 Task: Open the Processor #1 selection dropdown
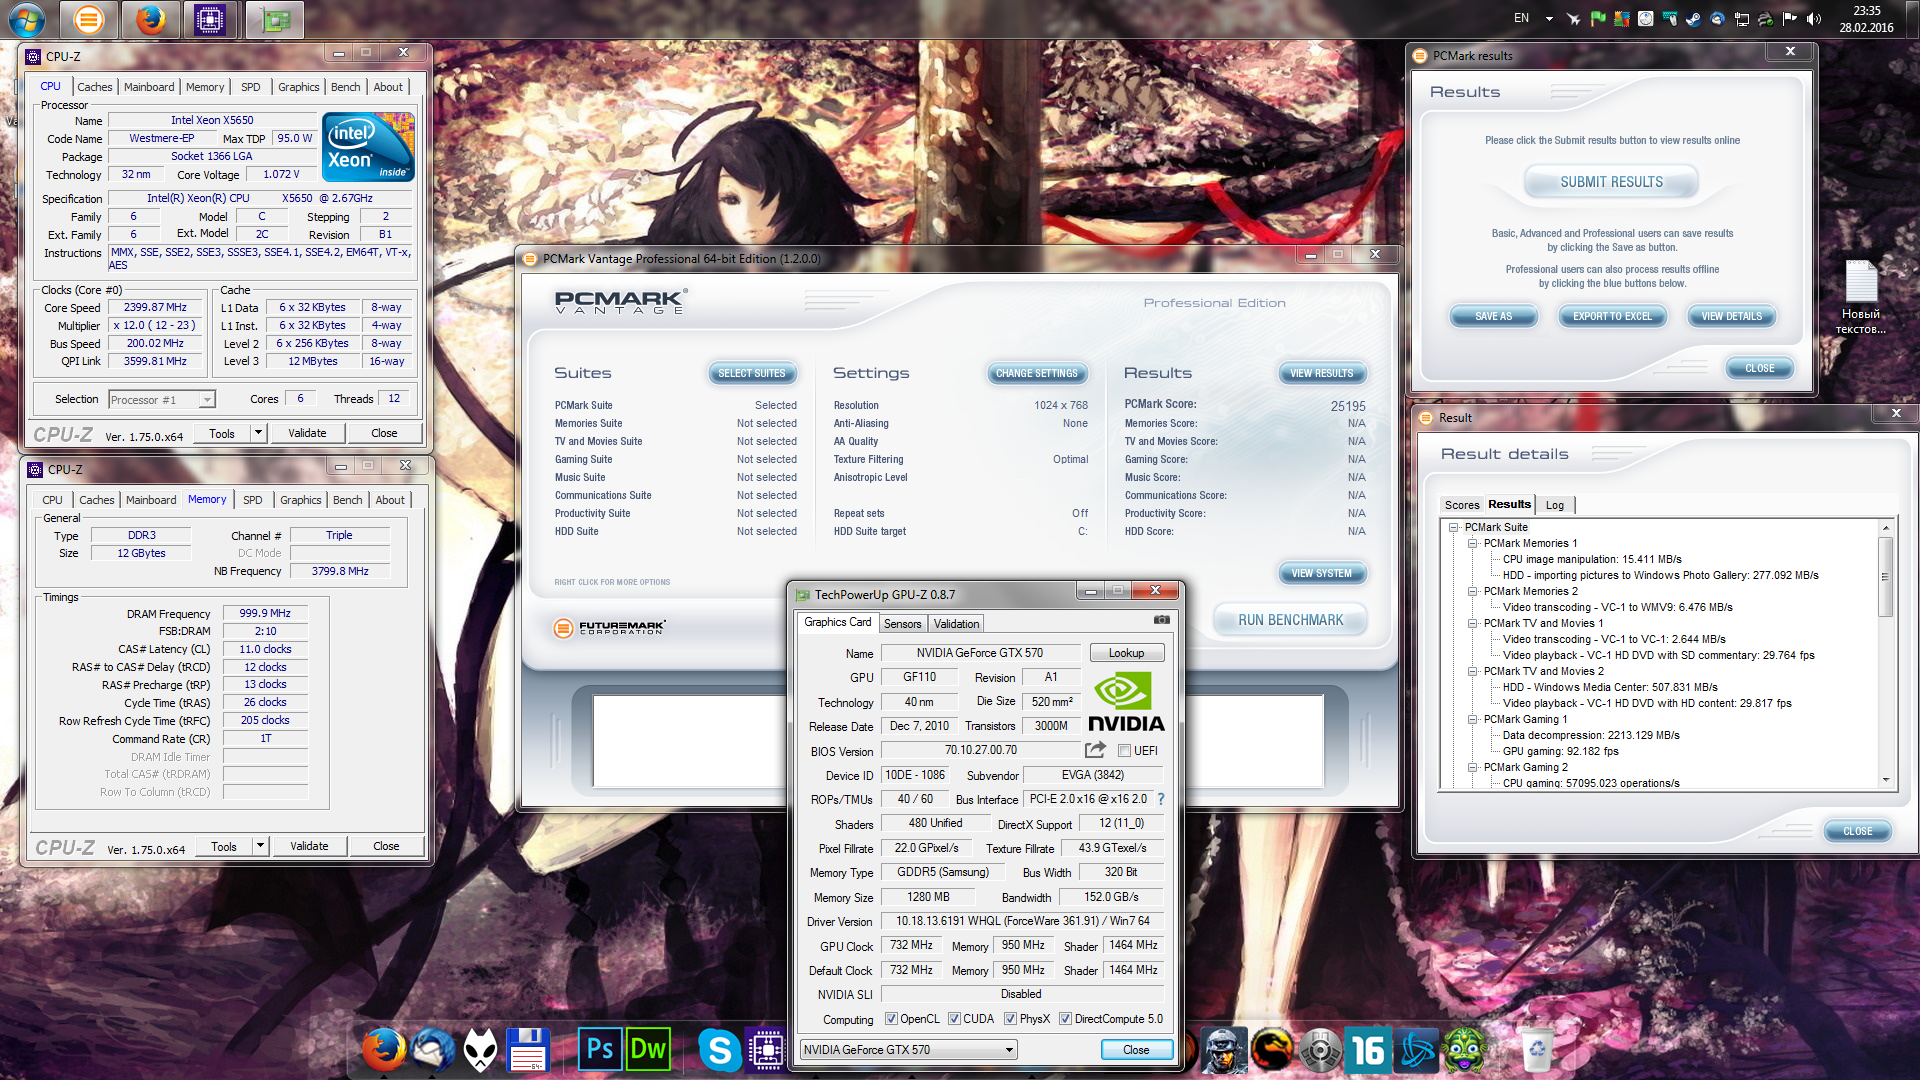coord(161,399)
